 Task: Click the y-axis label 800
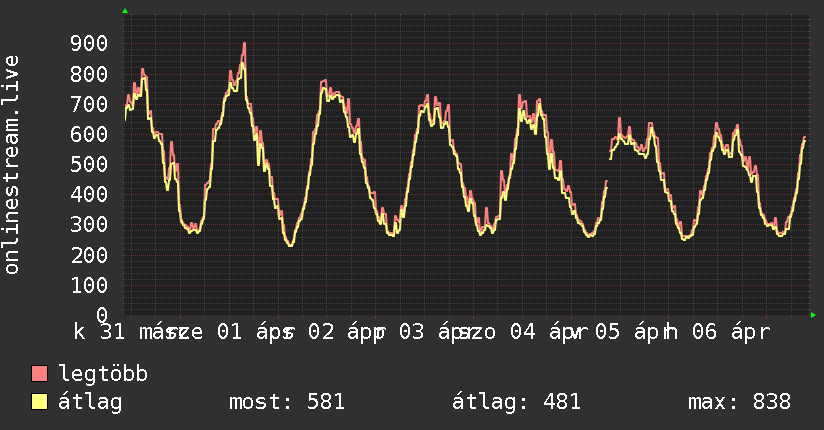point(89,74)
